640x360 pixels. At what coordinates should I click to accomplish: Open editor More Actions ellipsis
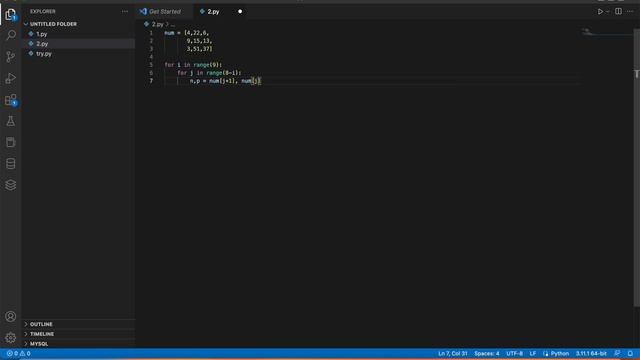tap(630, 11)
